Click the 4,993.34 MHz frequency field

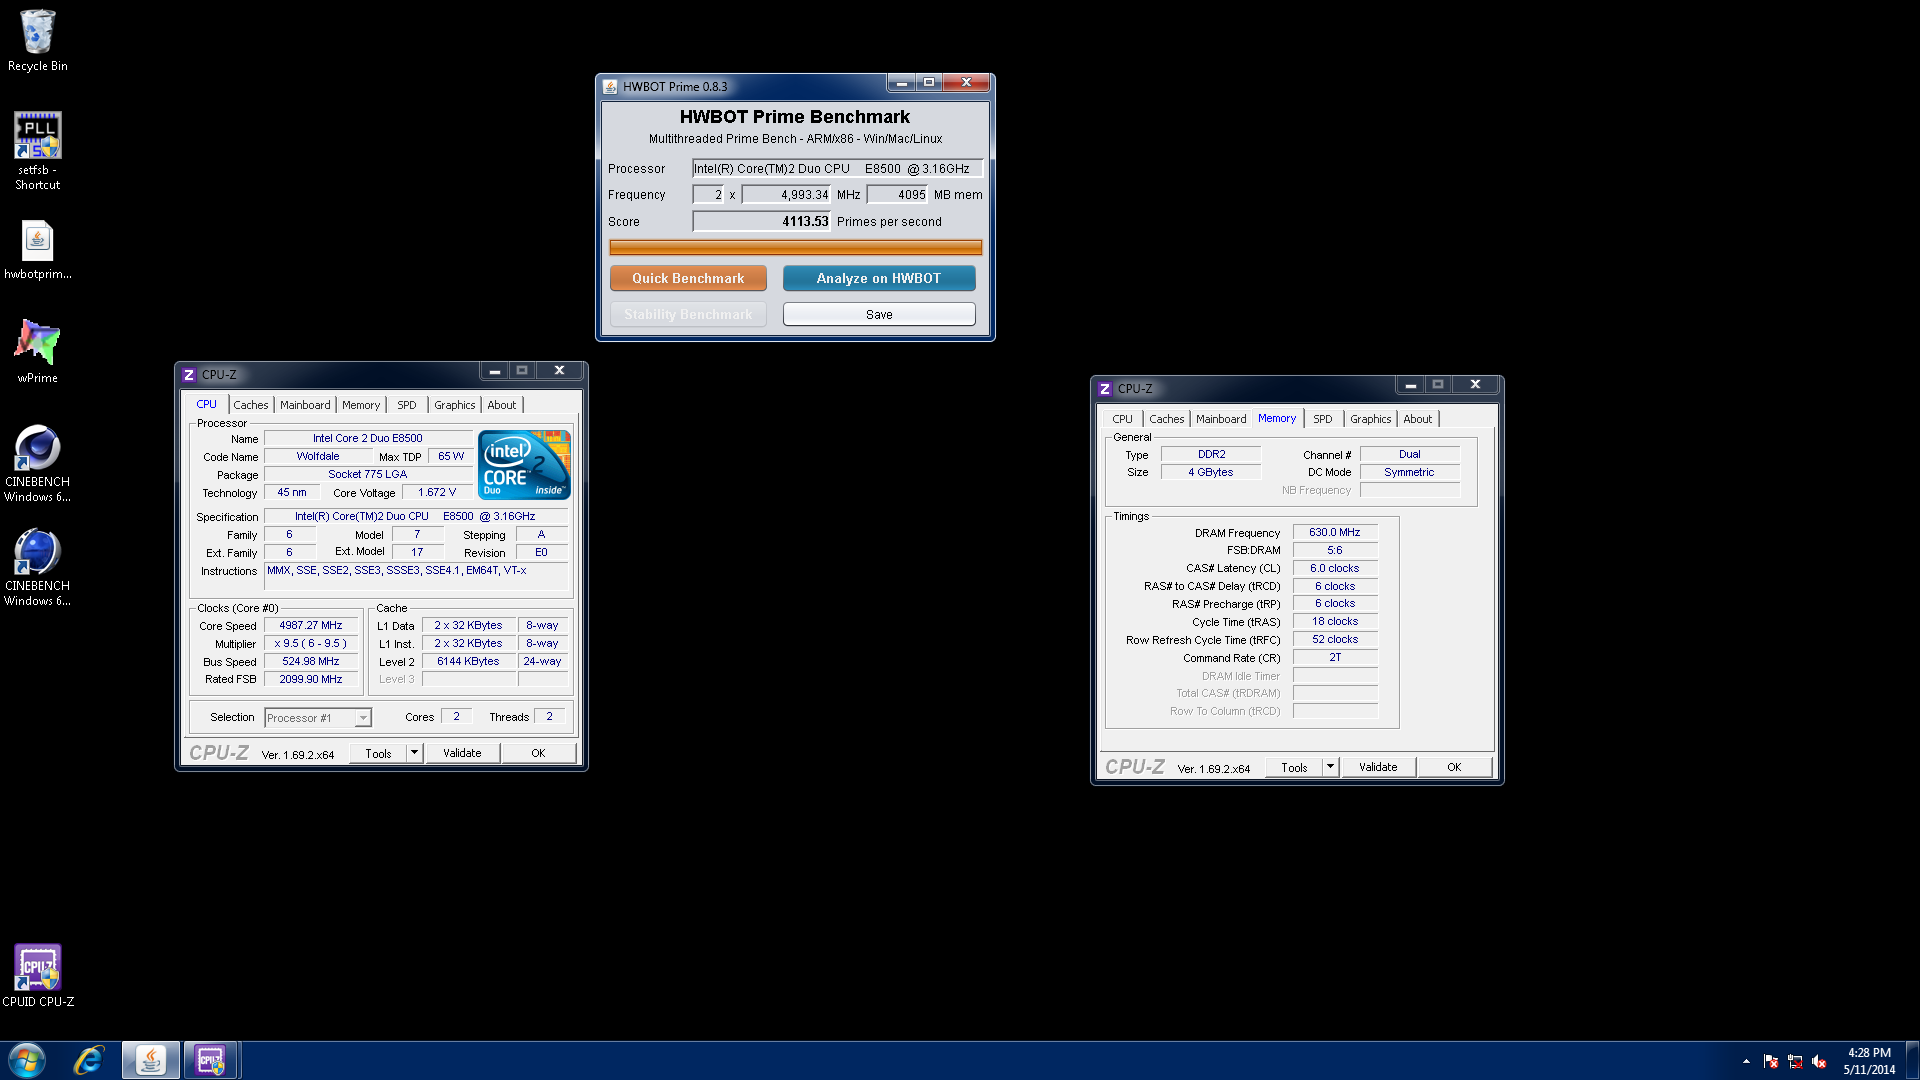pos(786,194)
